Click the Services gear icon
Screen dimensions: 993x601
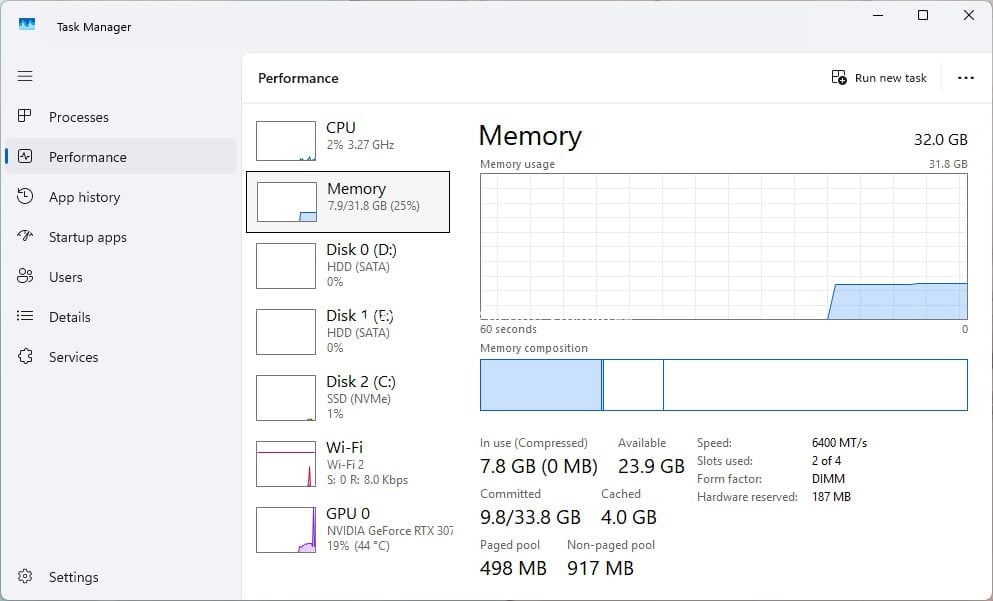[26, 357]
